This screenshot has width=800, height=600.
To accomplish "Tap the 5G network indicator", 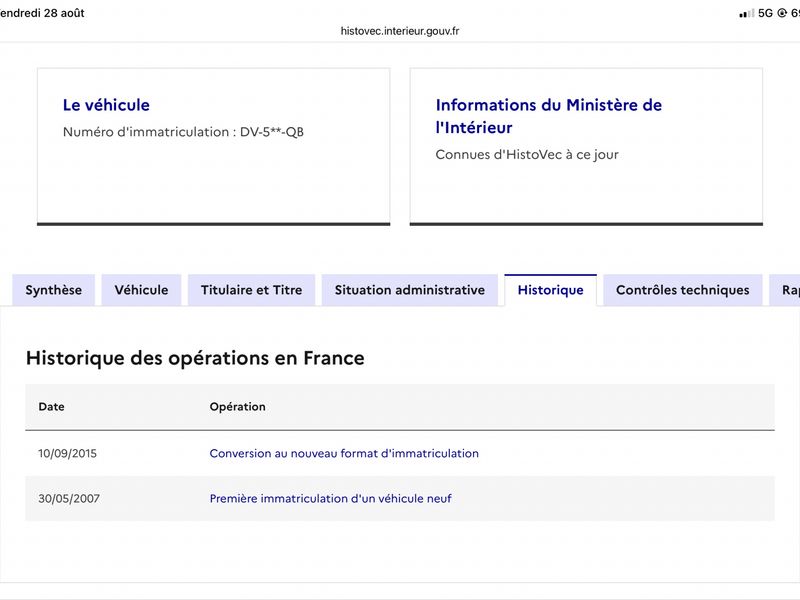I will click(x=765, y=13).
